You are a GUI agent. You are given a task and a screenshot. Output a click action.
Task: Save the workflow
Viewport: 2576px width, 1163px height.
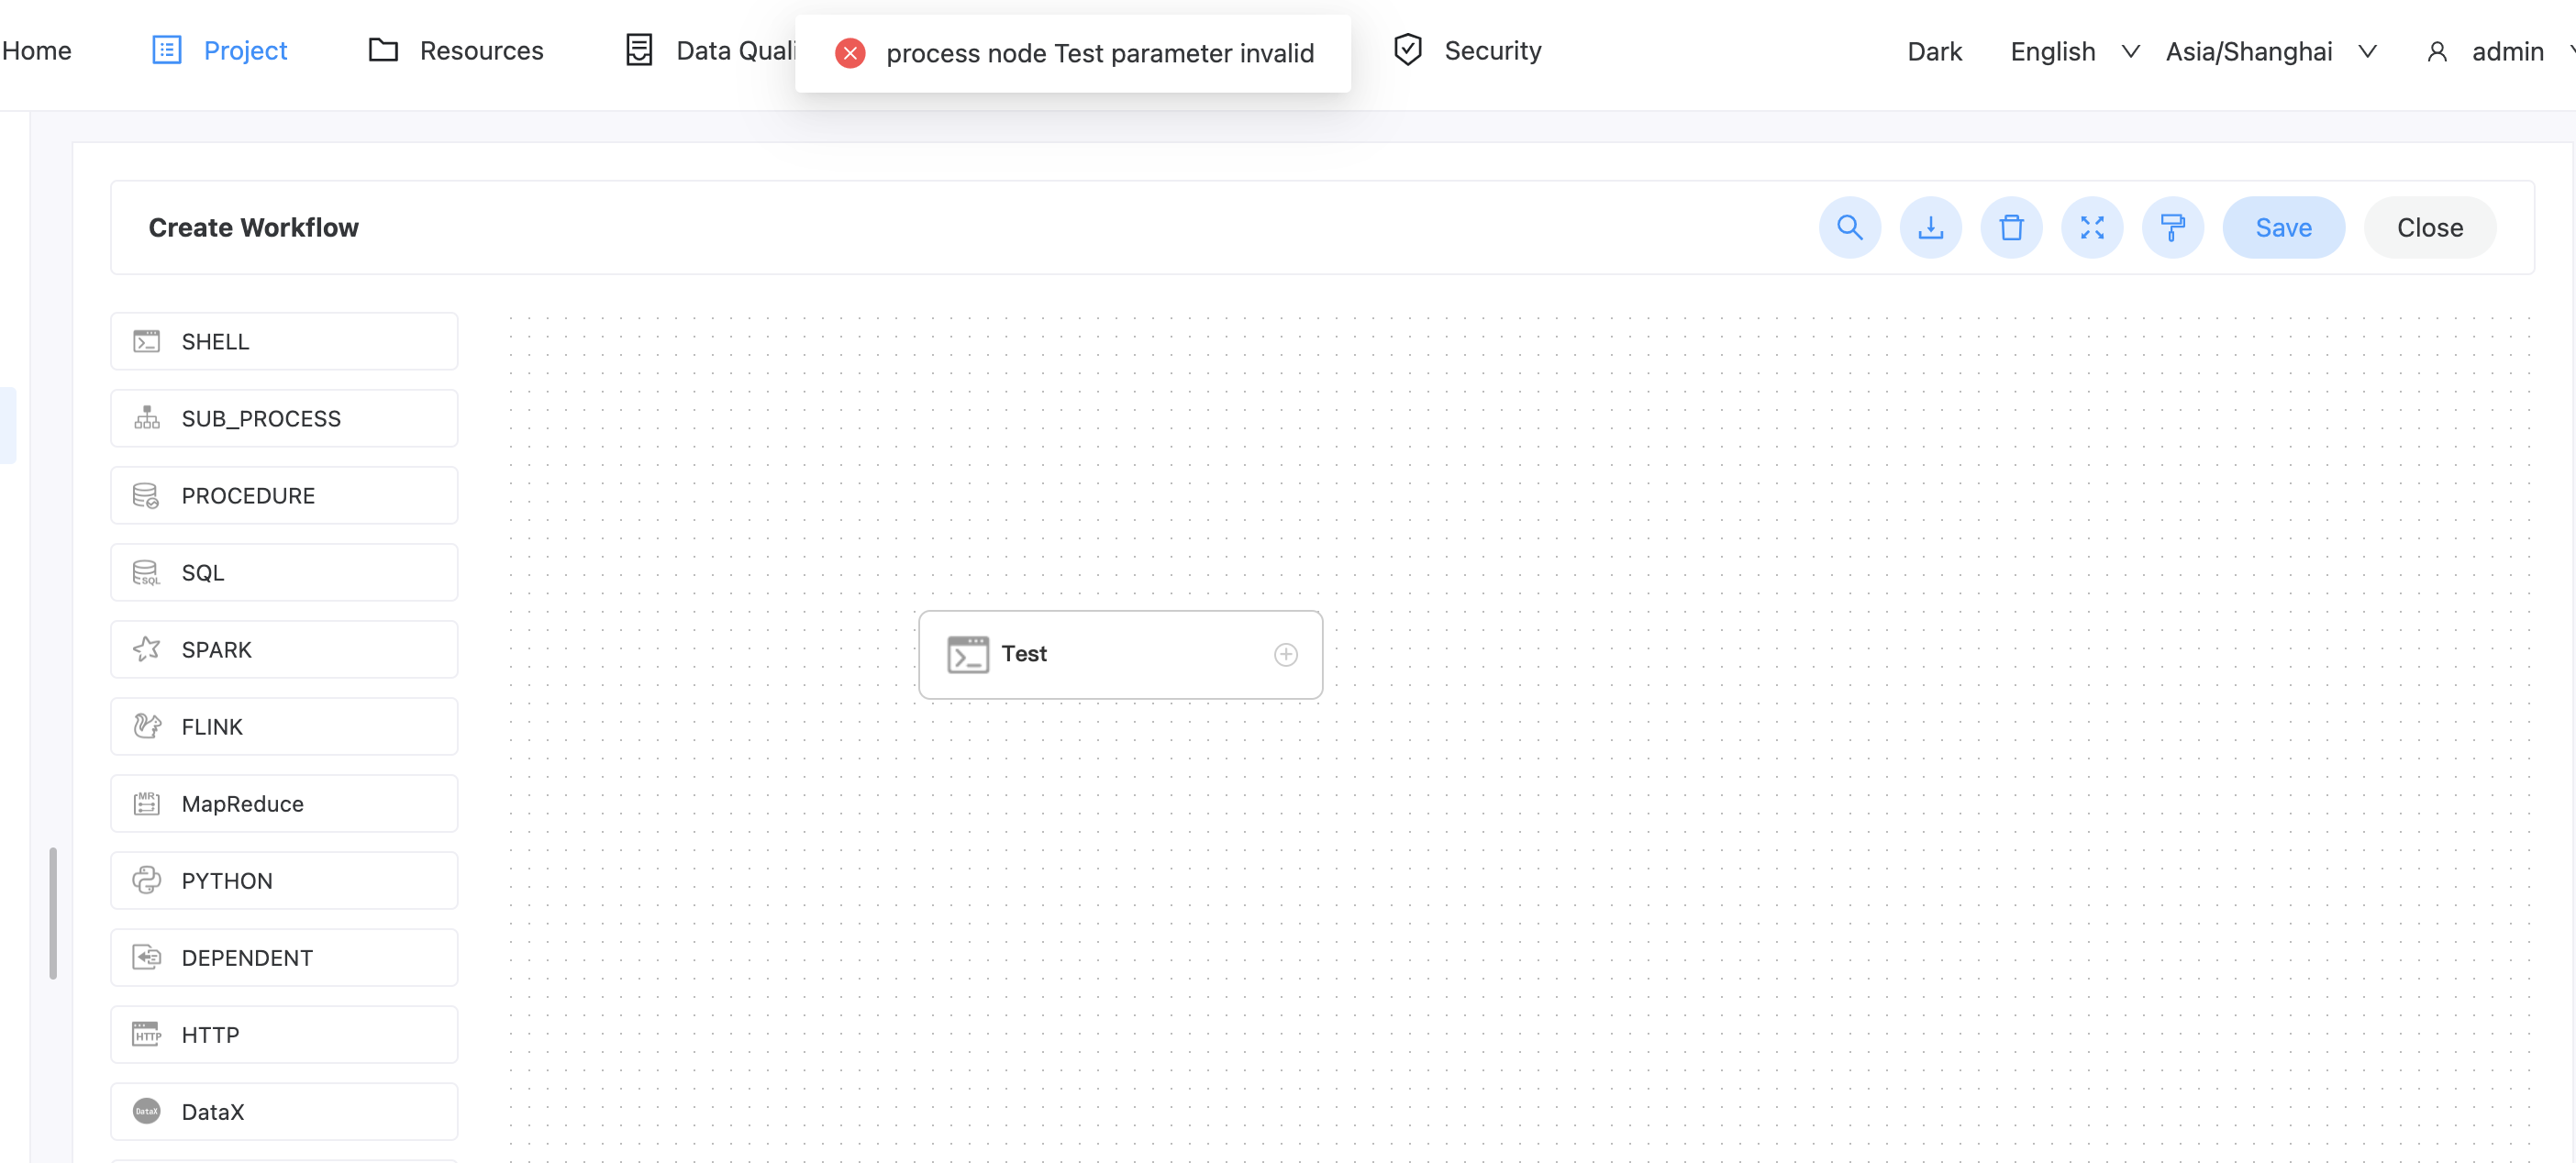(2283, 227)
